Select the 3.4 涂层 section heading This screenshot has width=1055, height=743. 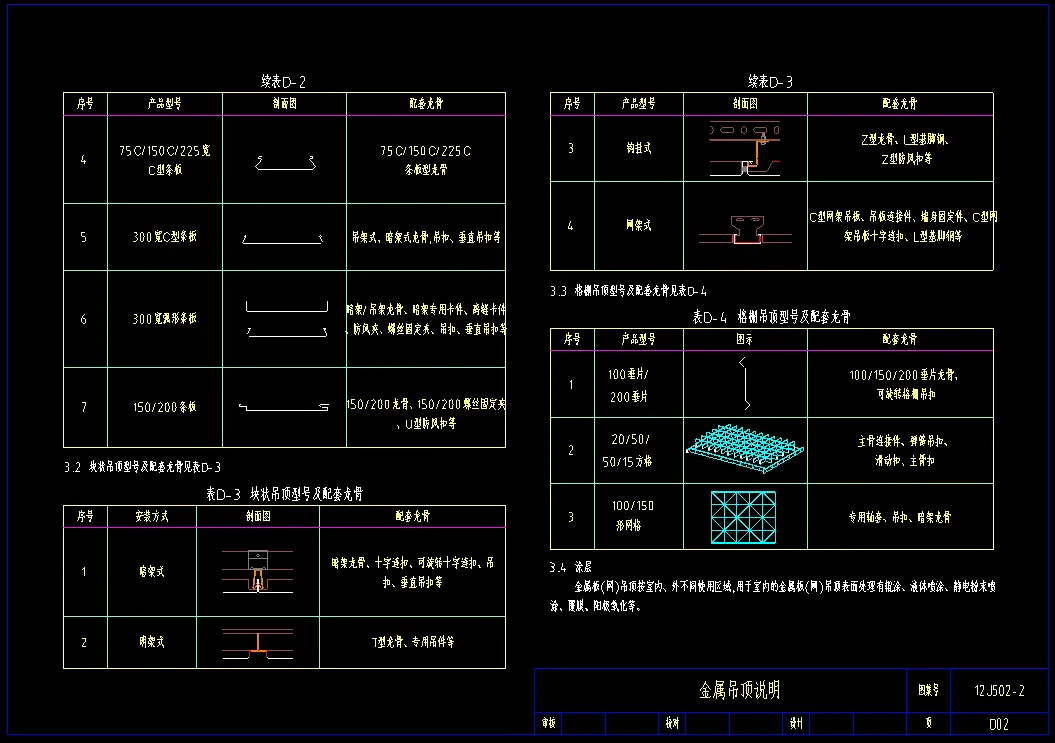(x=572, y=566)
